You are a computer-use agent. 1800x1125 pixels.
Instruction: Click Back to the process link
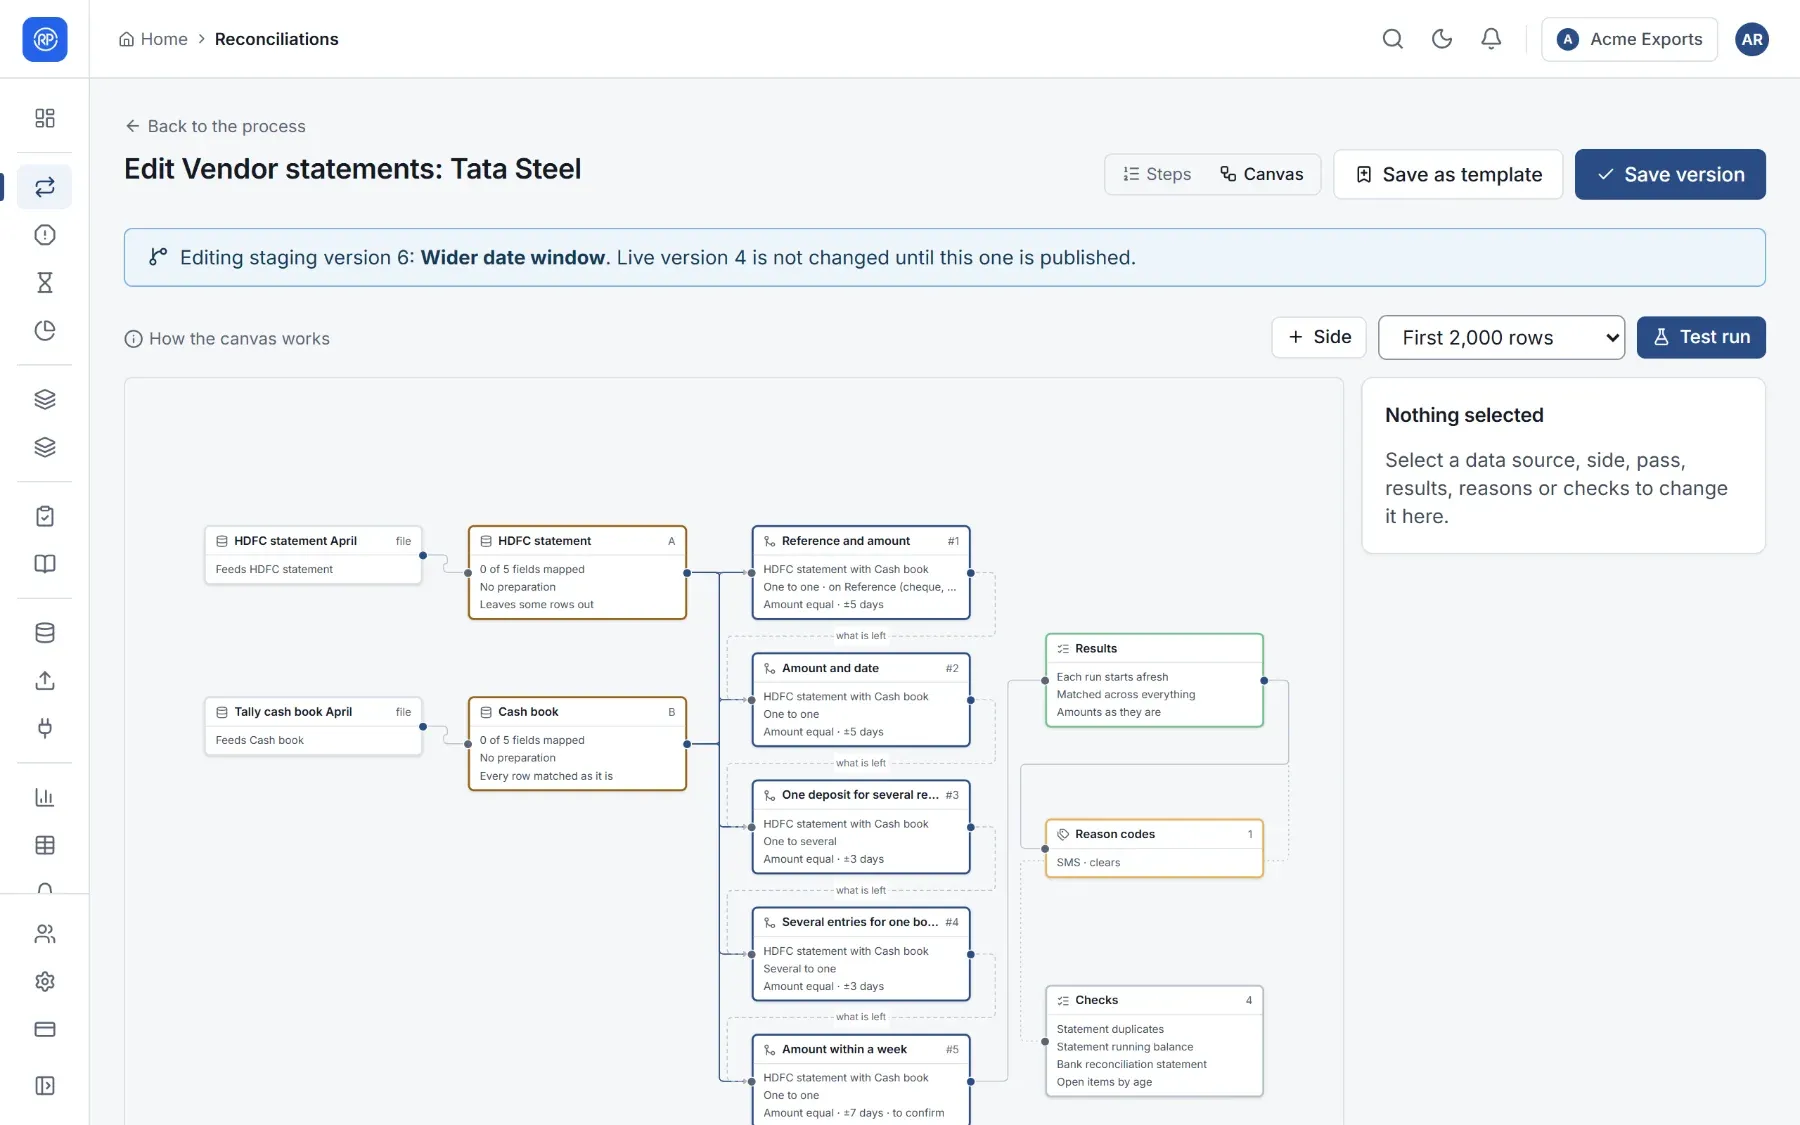[215, 126]
